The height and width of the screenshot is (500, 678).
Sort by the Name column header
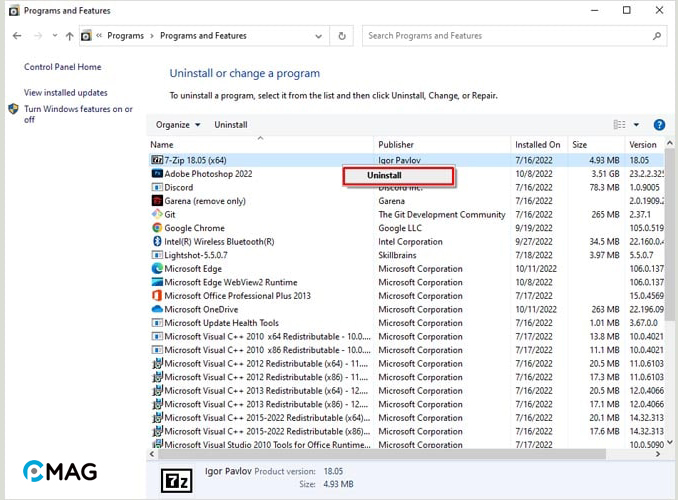[260, 144]
